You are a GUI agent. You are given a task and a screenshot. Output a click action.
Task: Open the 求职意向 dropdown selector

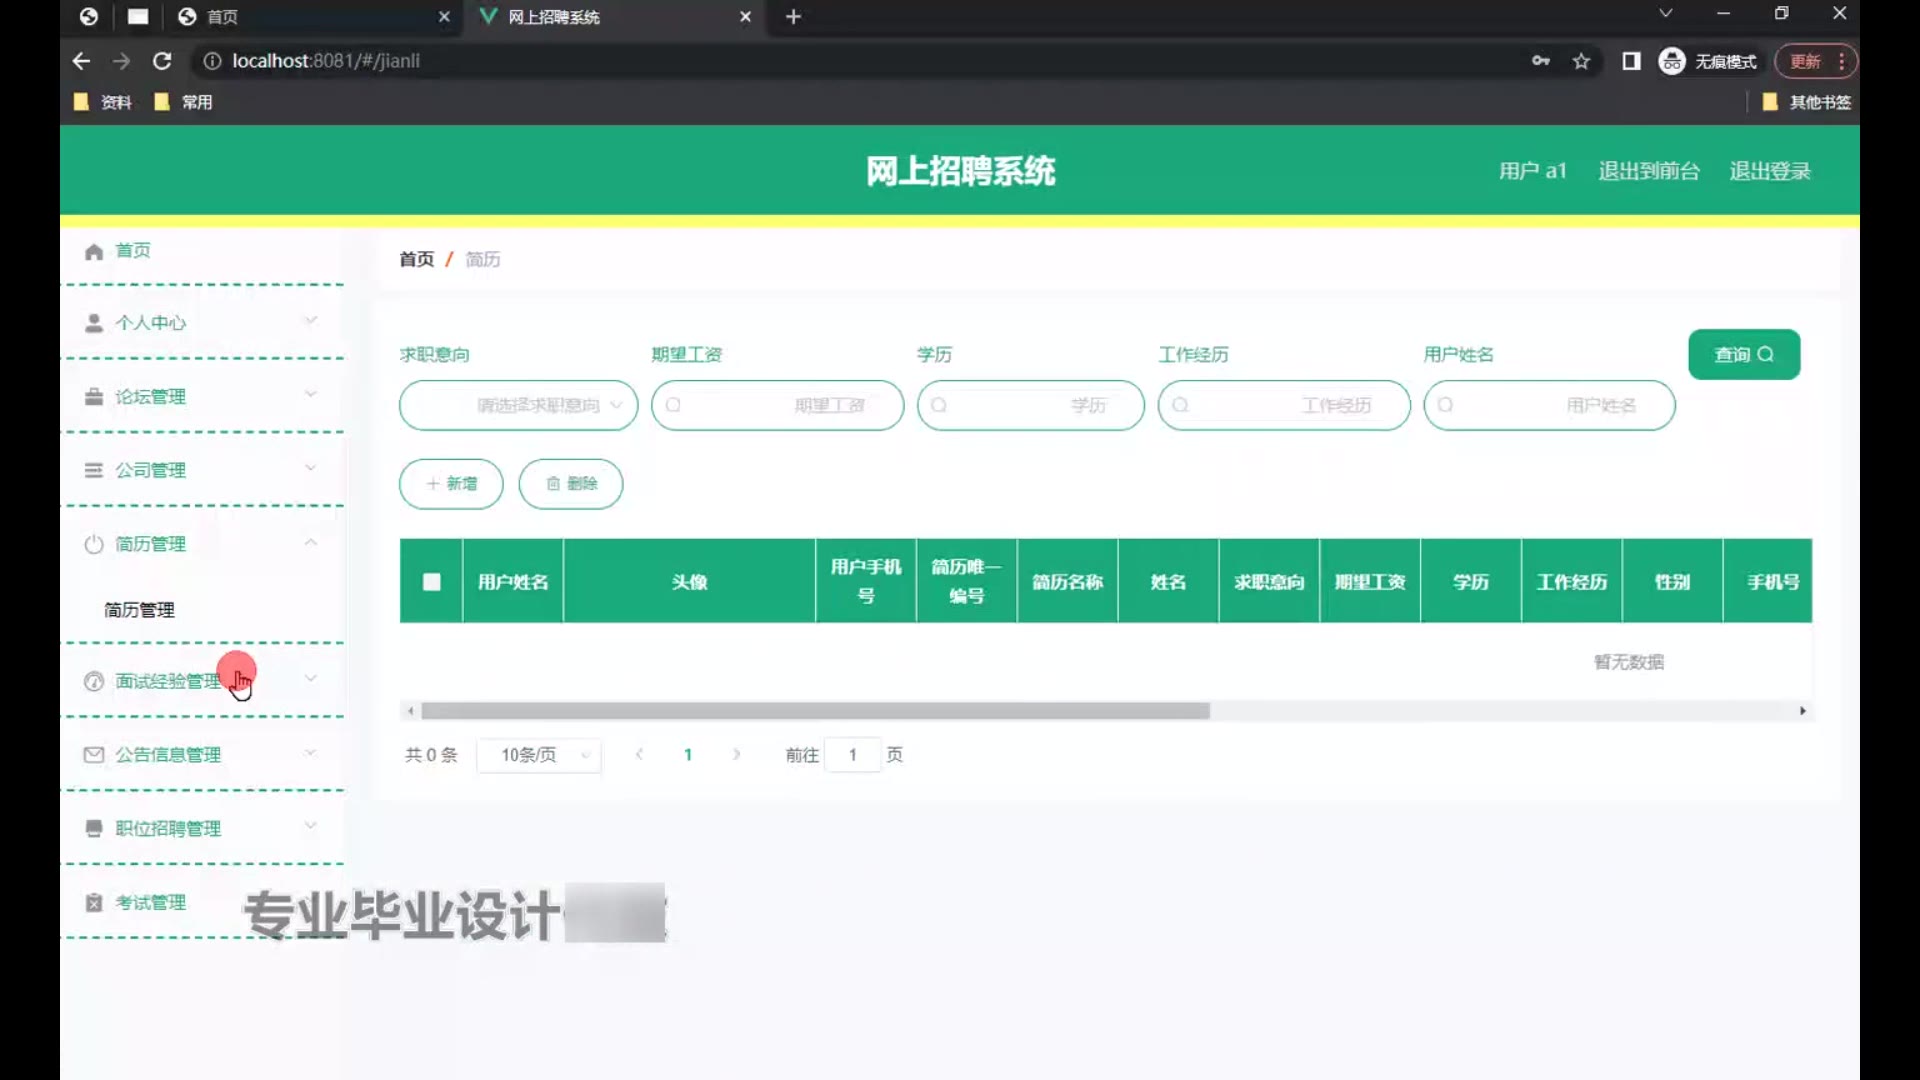(x=518, y=405)
